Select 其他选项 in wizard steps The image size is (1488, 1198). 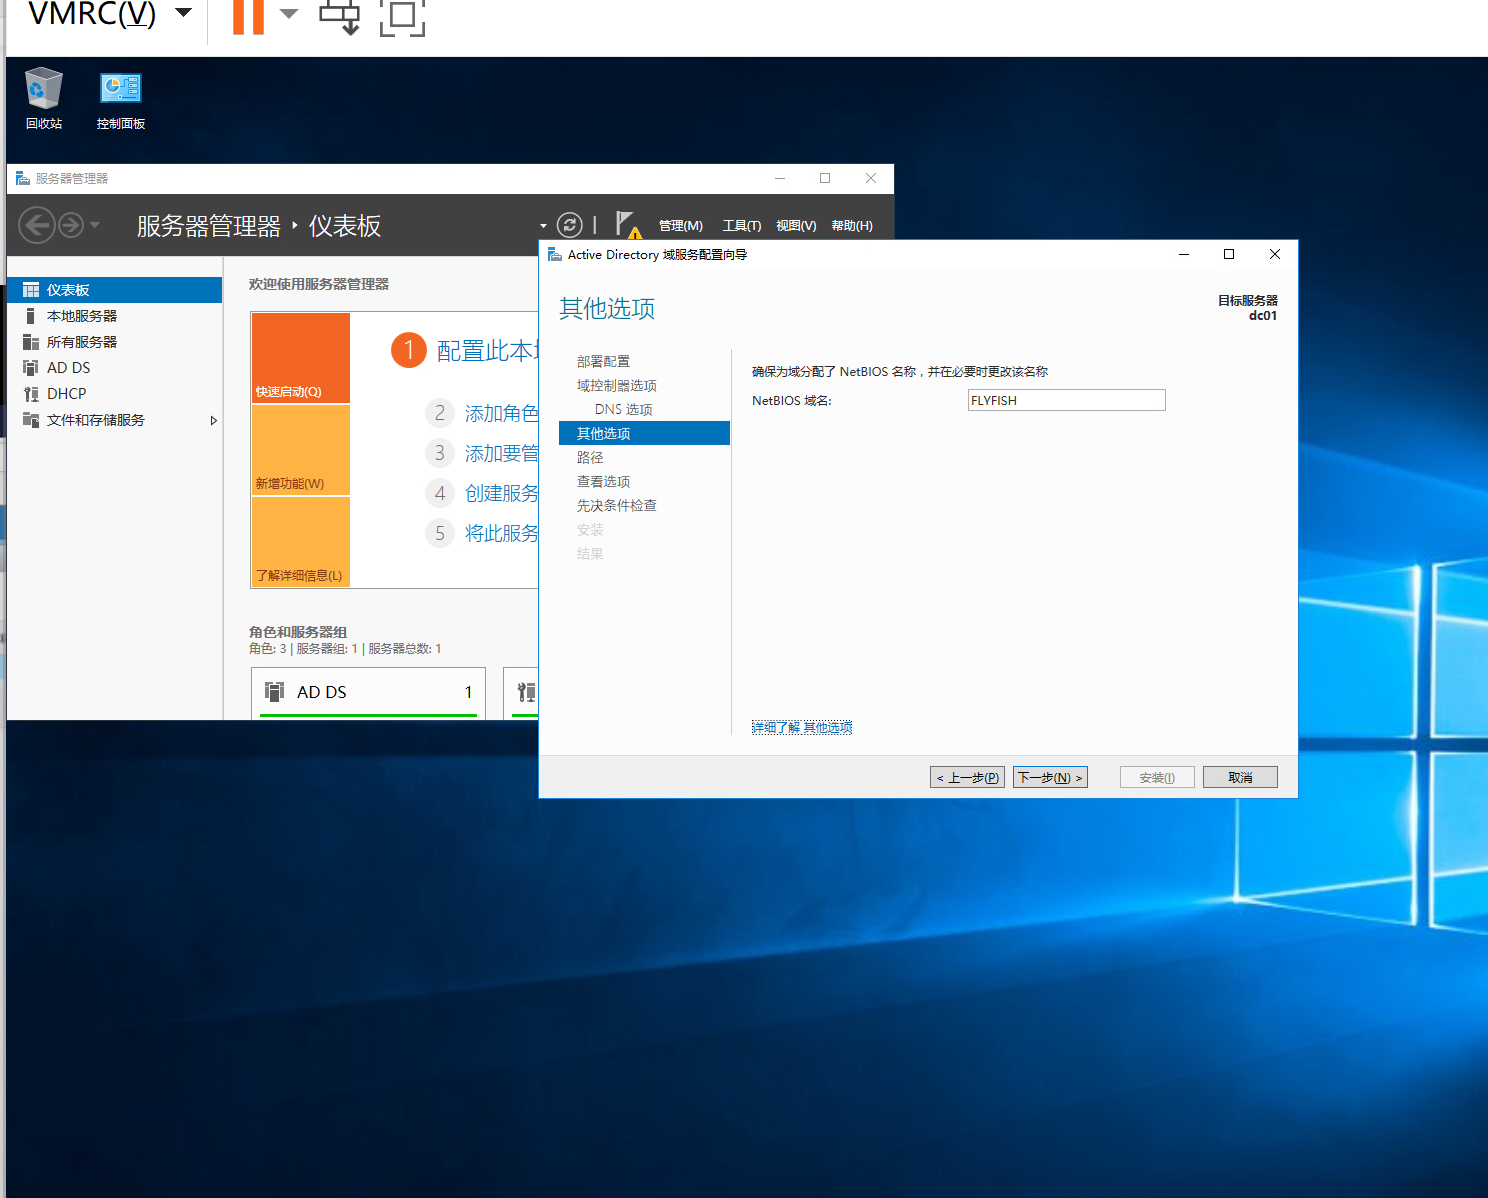click(644, 433)
